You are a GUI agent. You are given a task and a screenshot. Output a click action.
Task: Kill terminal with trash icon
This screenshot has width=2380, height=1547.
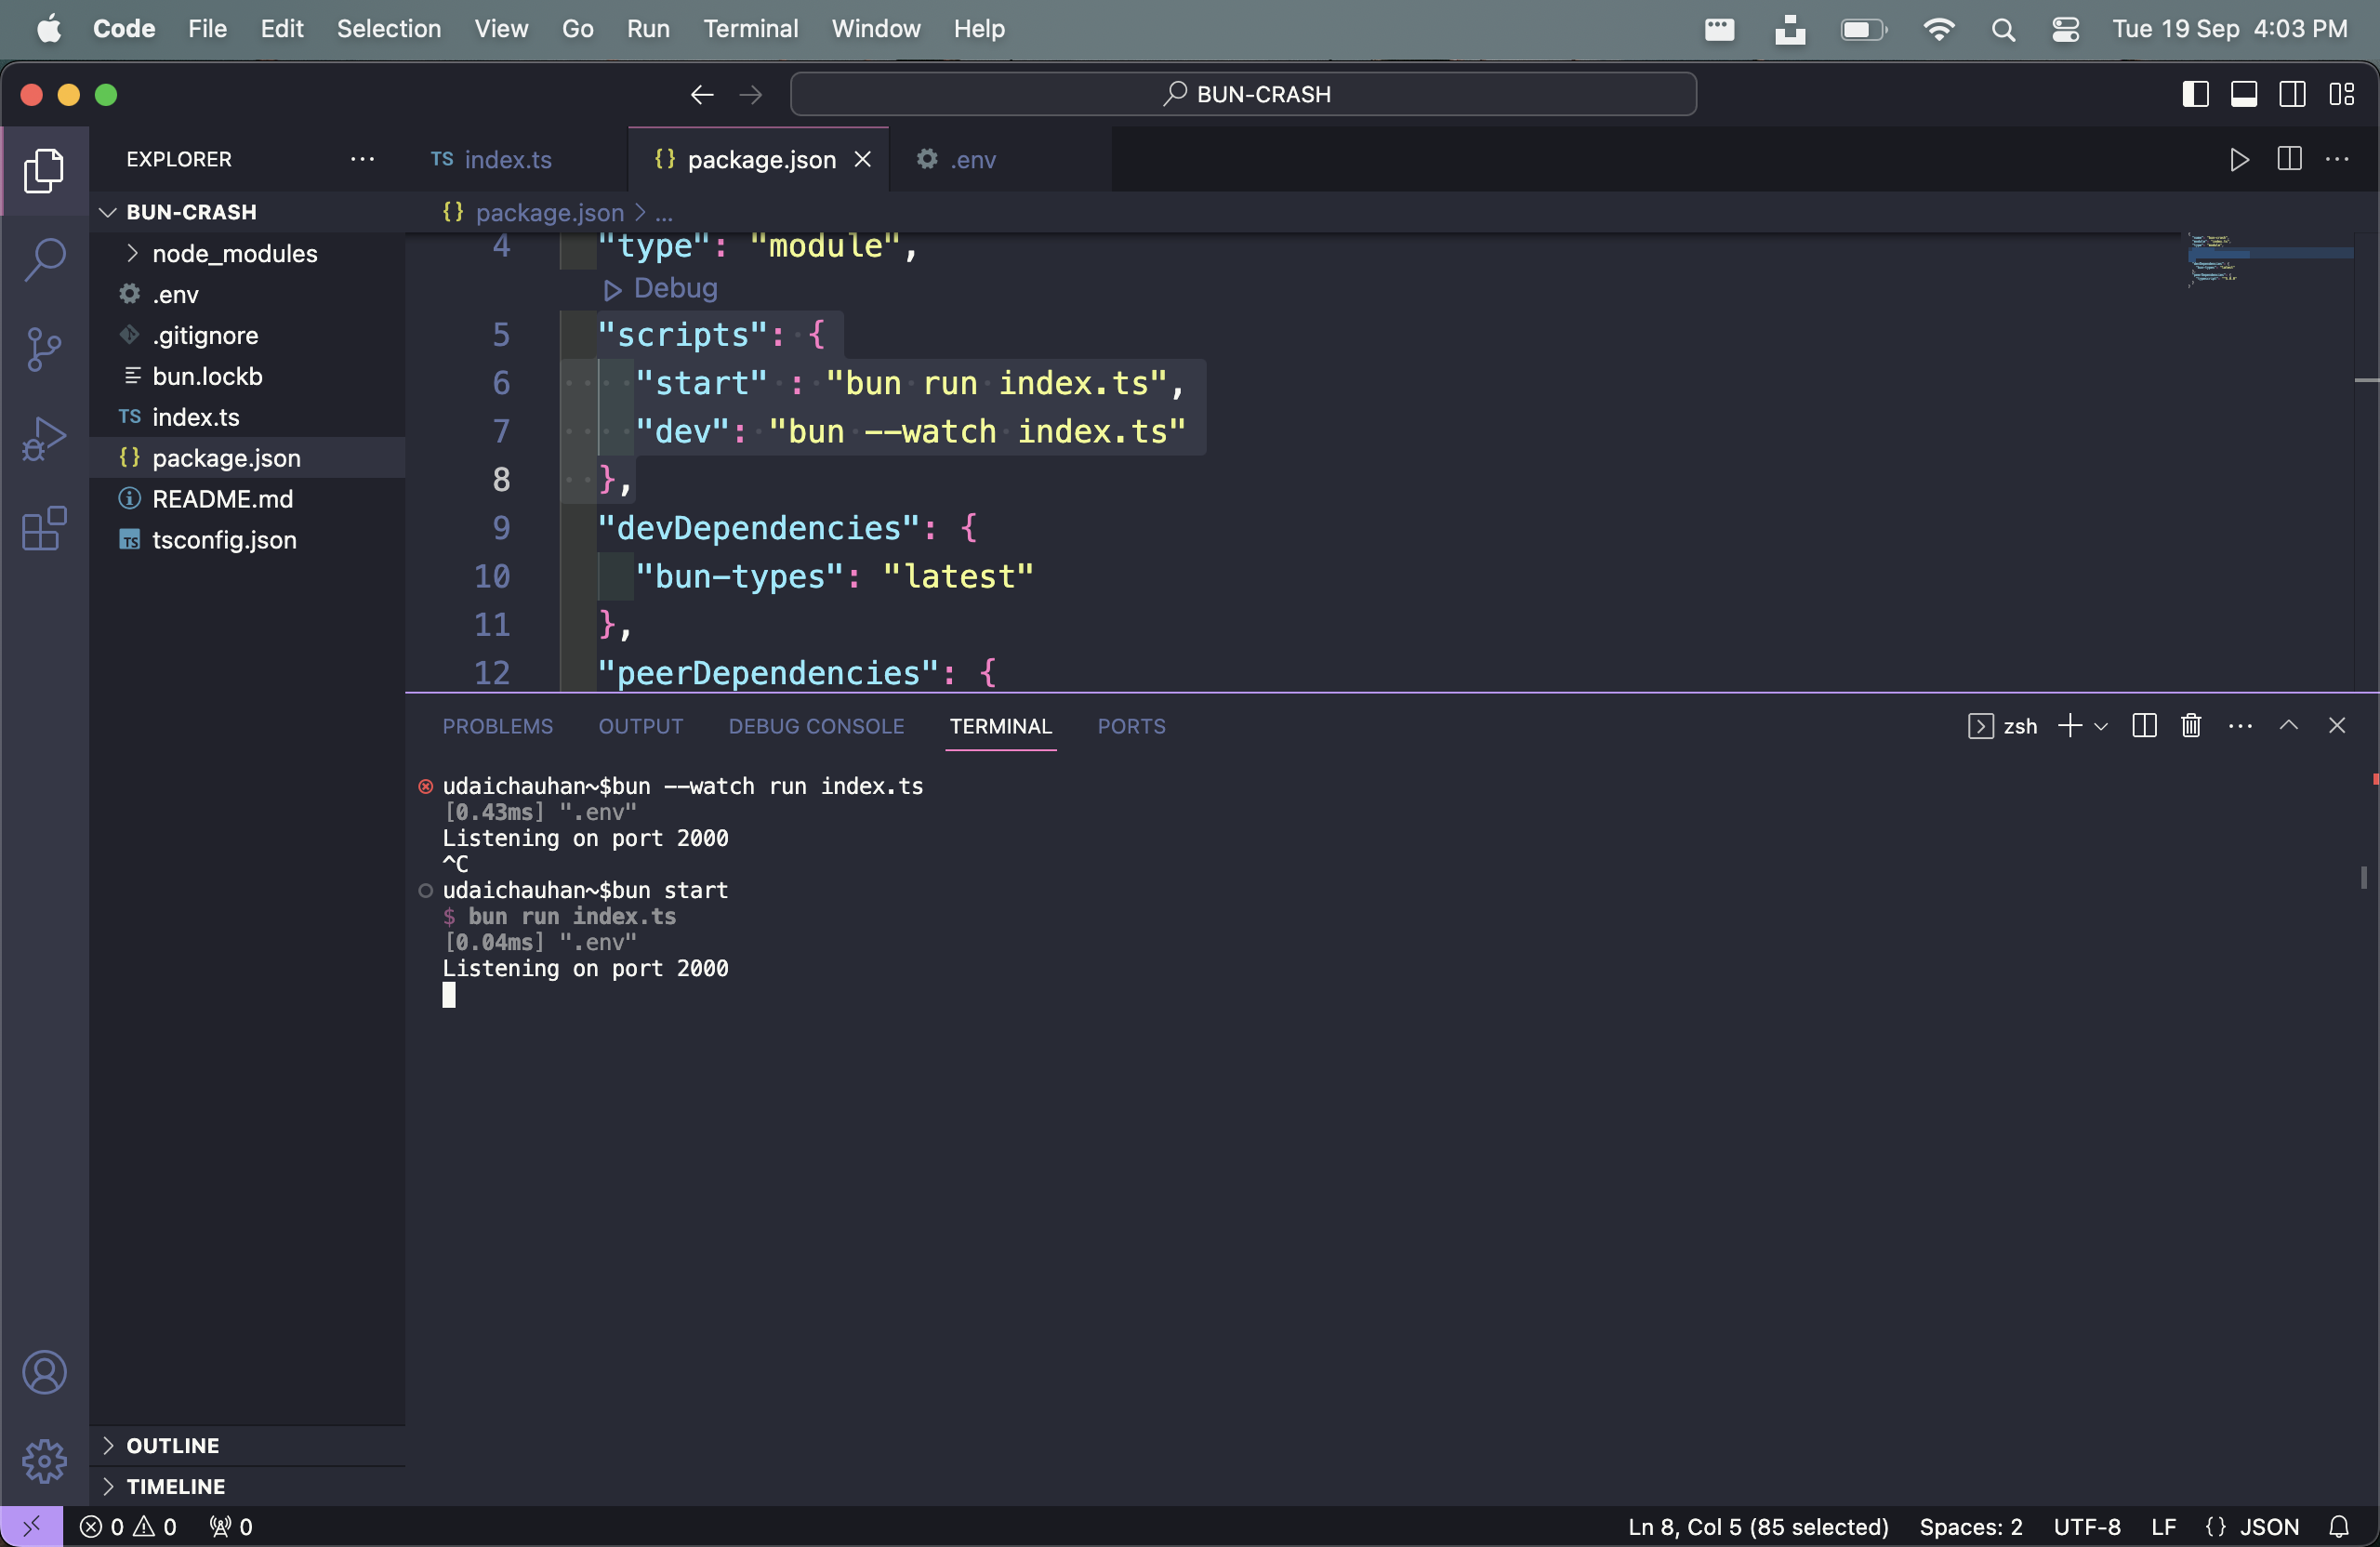pos(2190,725)
